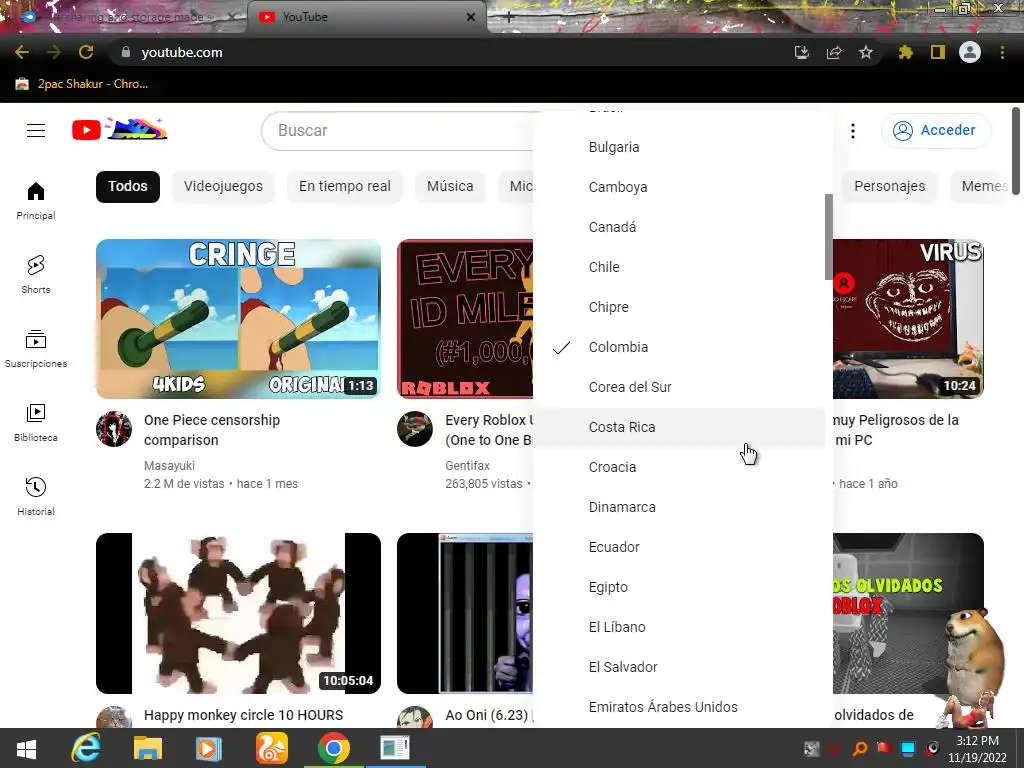Image resolution: width=1024 pixels, height=768 pixels.
Task: Open Shorts from the sidebar
Action: [x=36, y=275]
